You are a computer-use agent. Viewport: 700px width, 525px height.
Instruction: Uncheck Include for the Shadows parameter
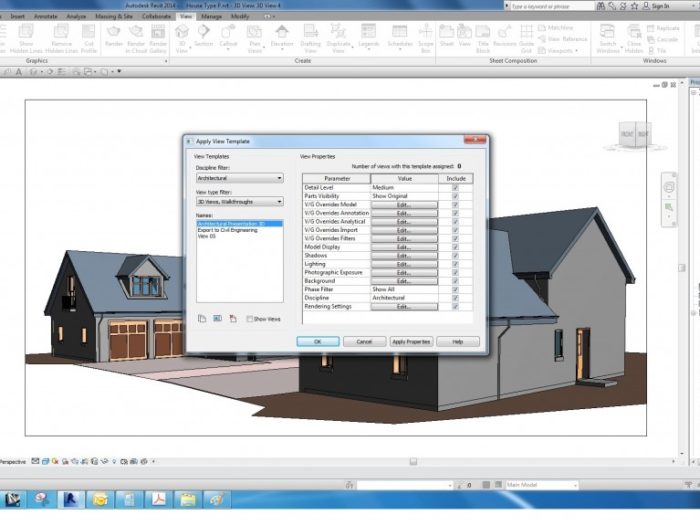click(x=456, y=255)
